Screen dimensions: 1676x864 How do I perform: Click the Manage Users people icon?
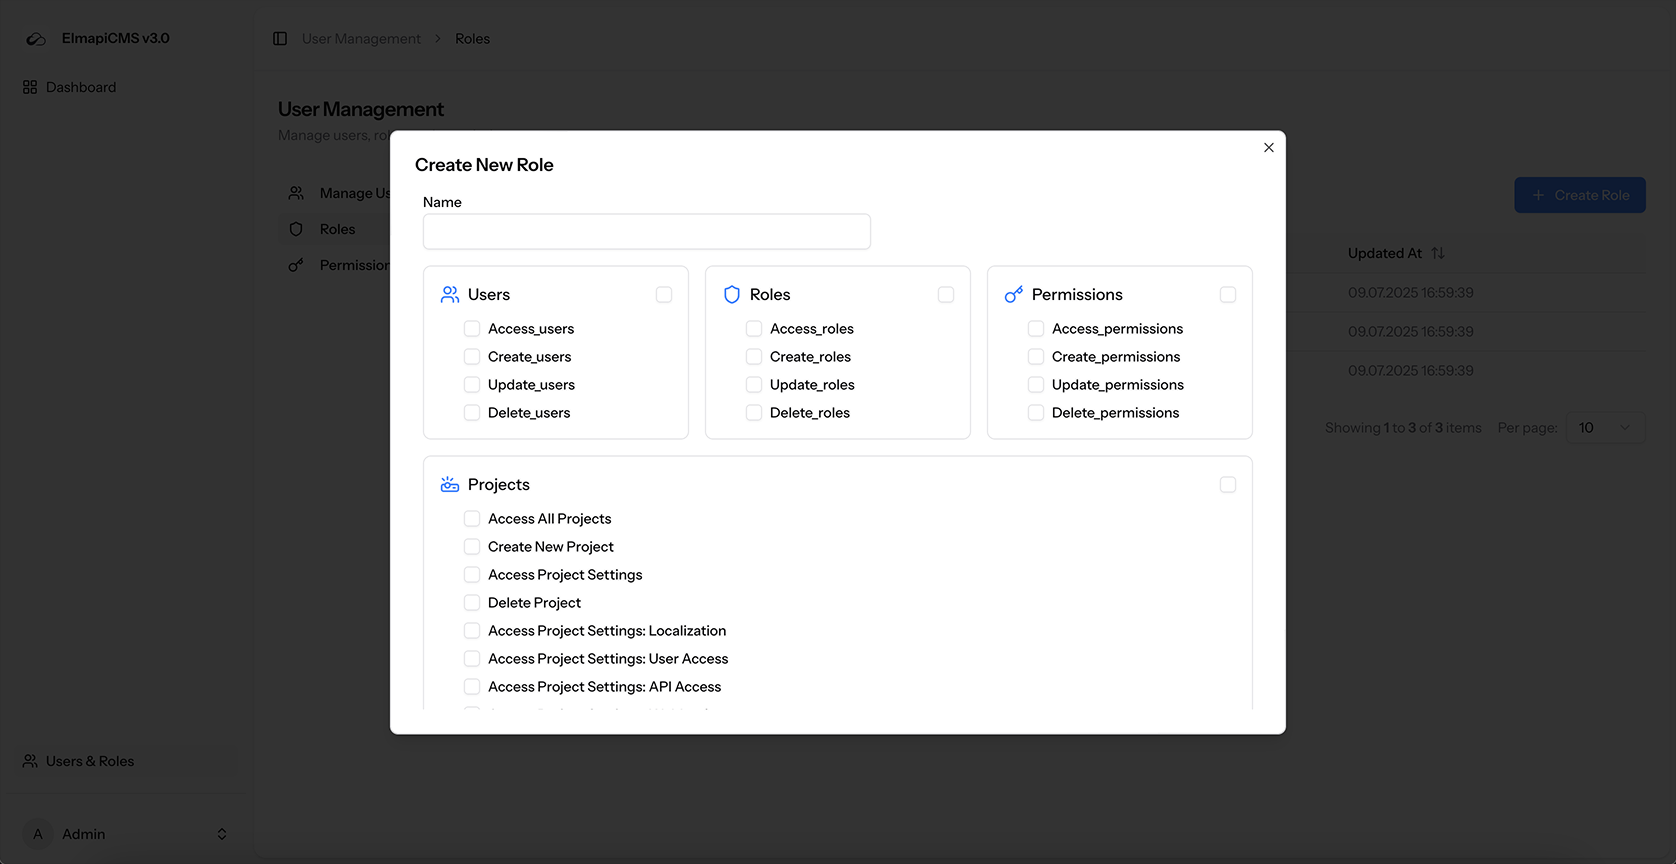coord(296,193)
